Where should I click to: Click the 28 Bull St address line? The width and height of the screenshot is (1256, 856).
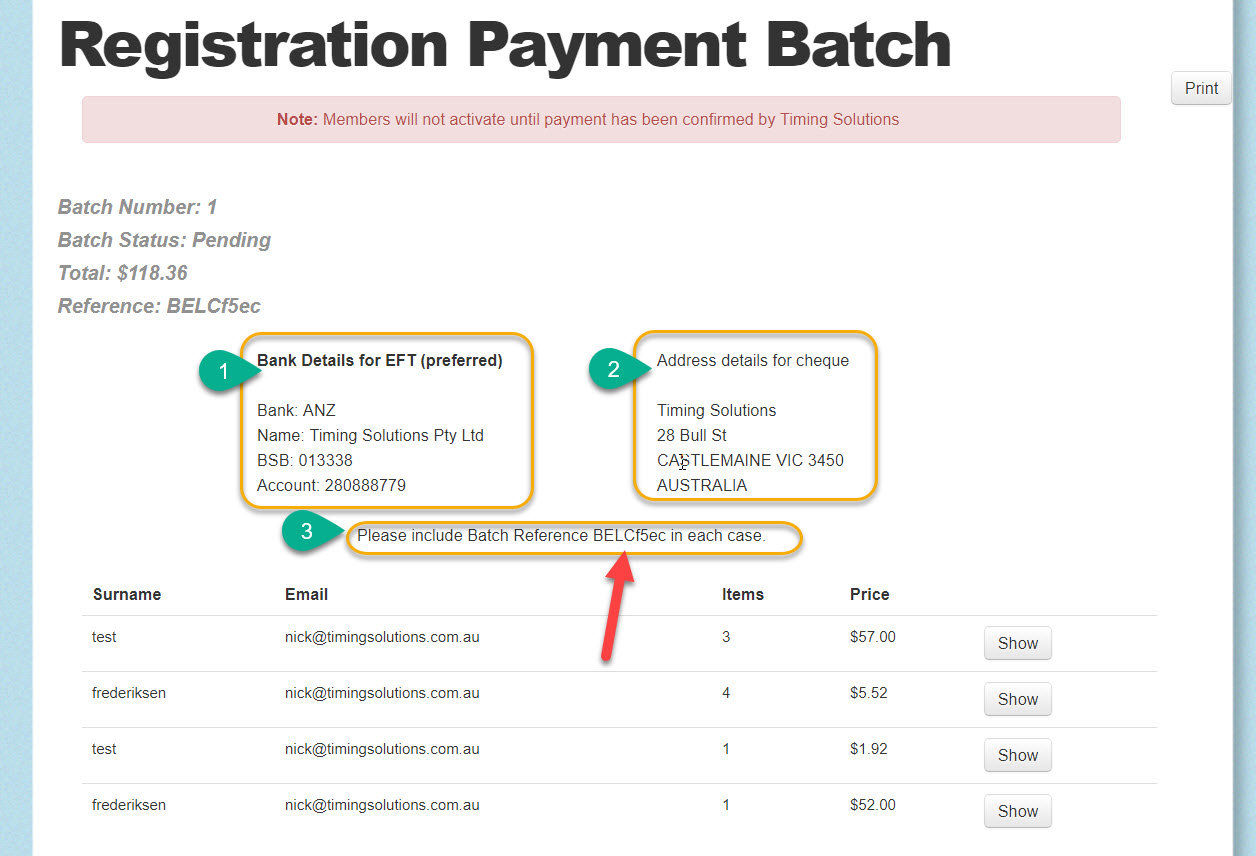[x=692, y=435]
